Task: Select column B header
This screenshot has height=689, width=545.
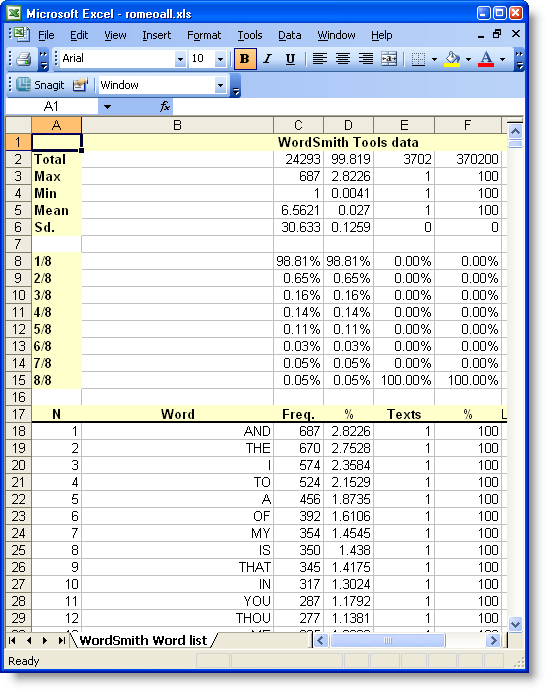Action: click(177, 125)
